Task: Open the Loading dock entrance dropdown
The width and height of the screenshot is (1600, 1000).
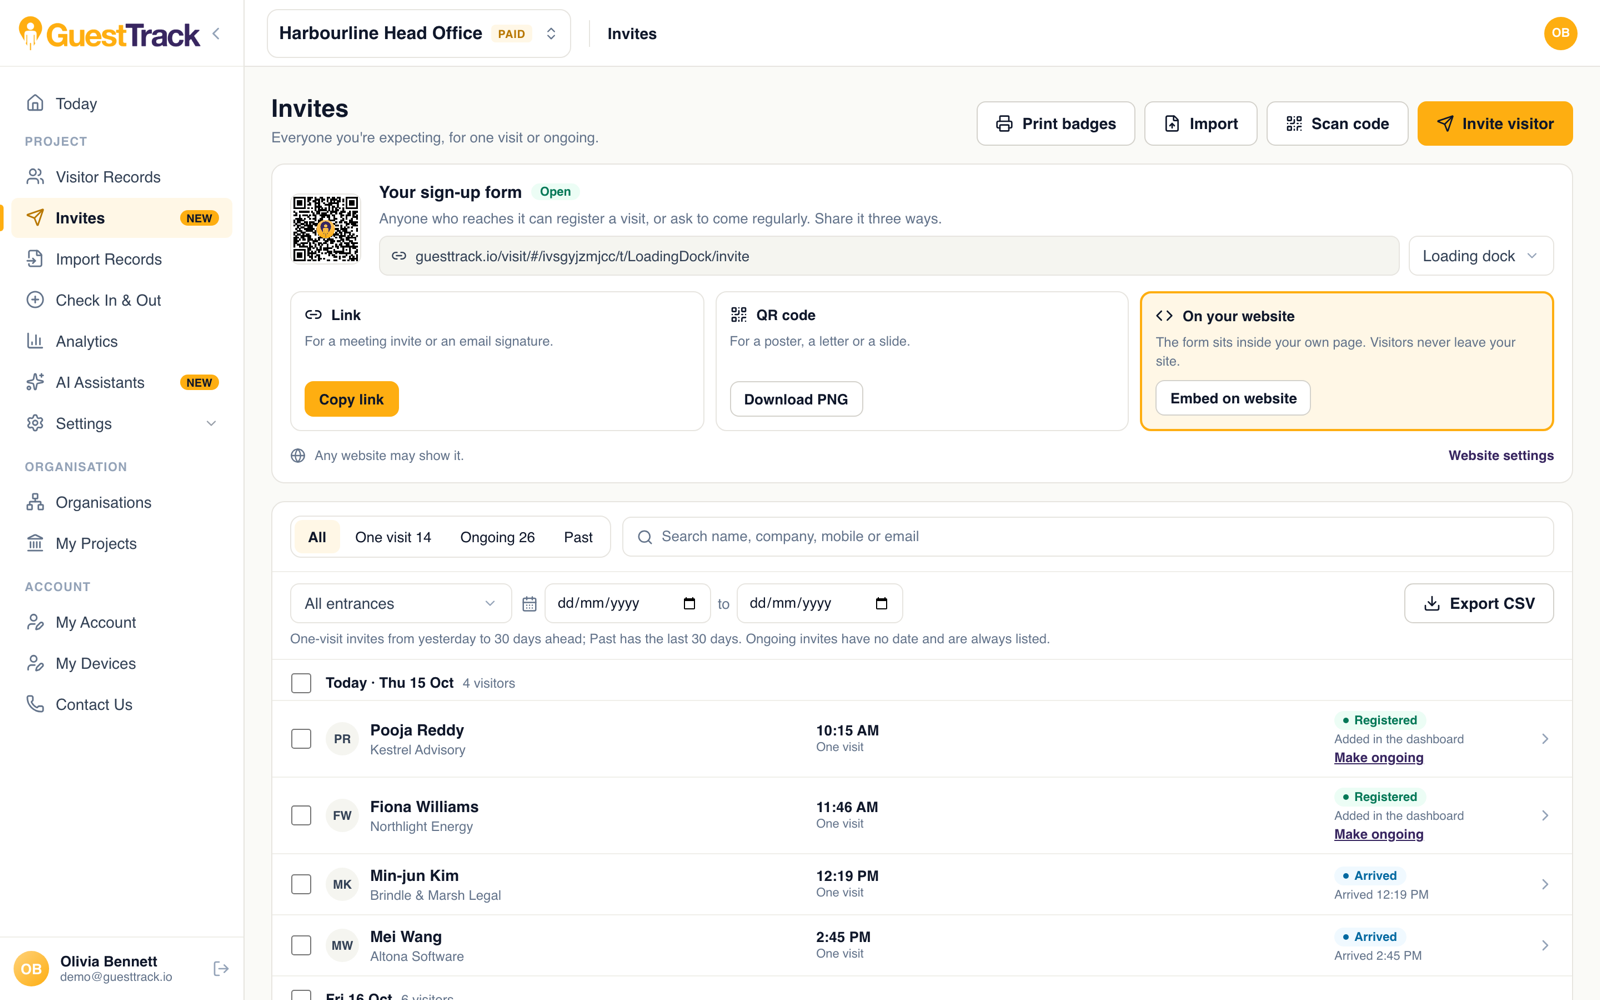Action: coord(1480,256)
